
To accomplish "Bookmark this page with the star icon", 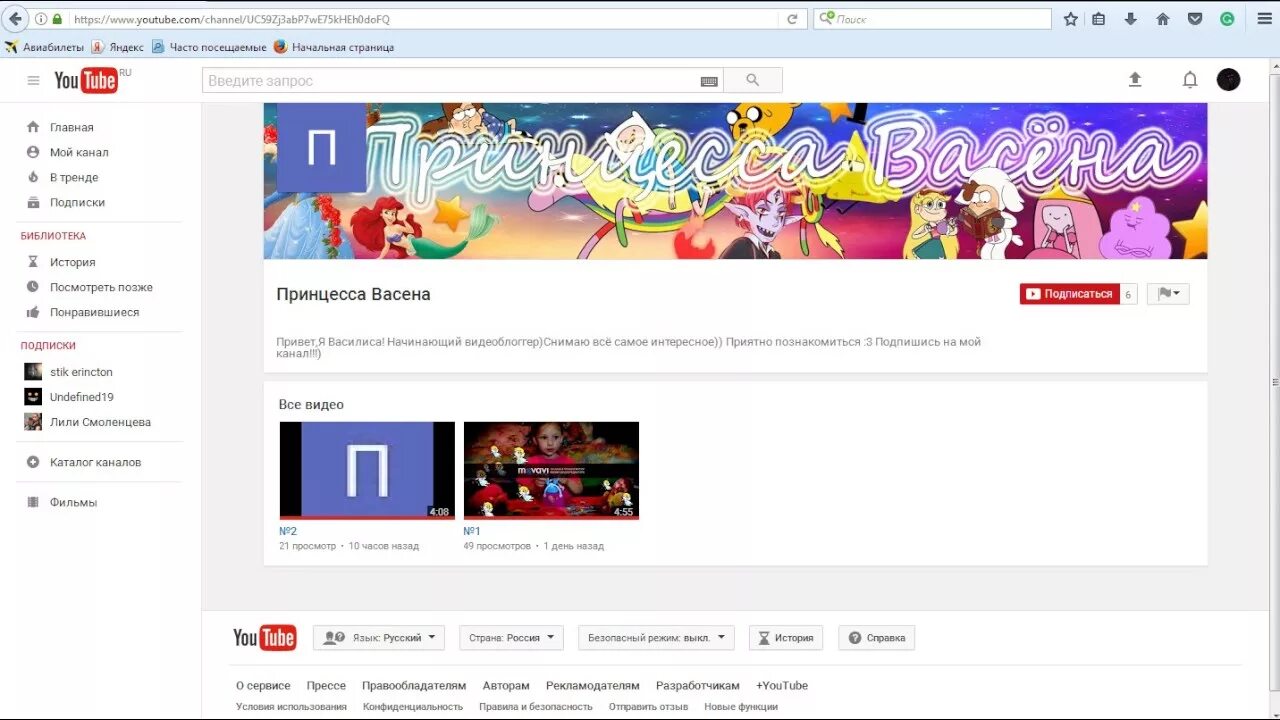I will click(1071, 19).
